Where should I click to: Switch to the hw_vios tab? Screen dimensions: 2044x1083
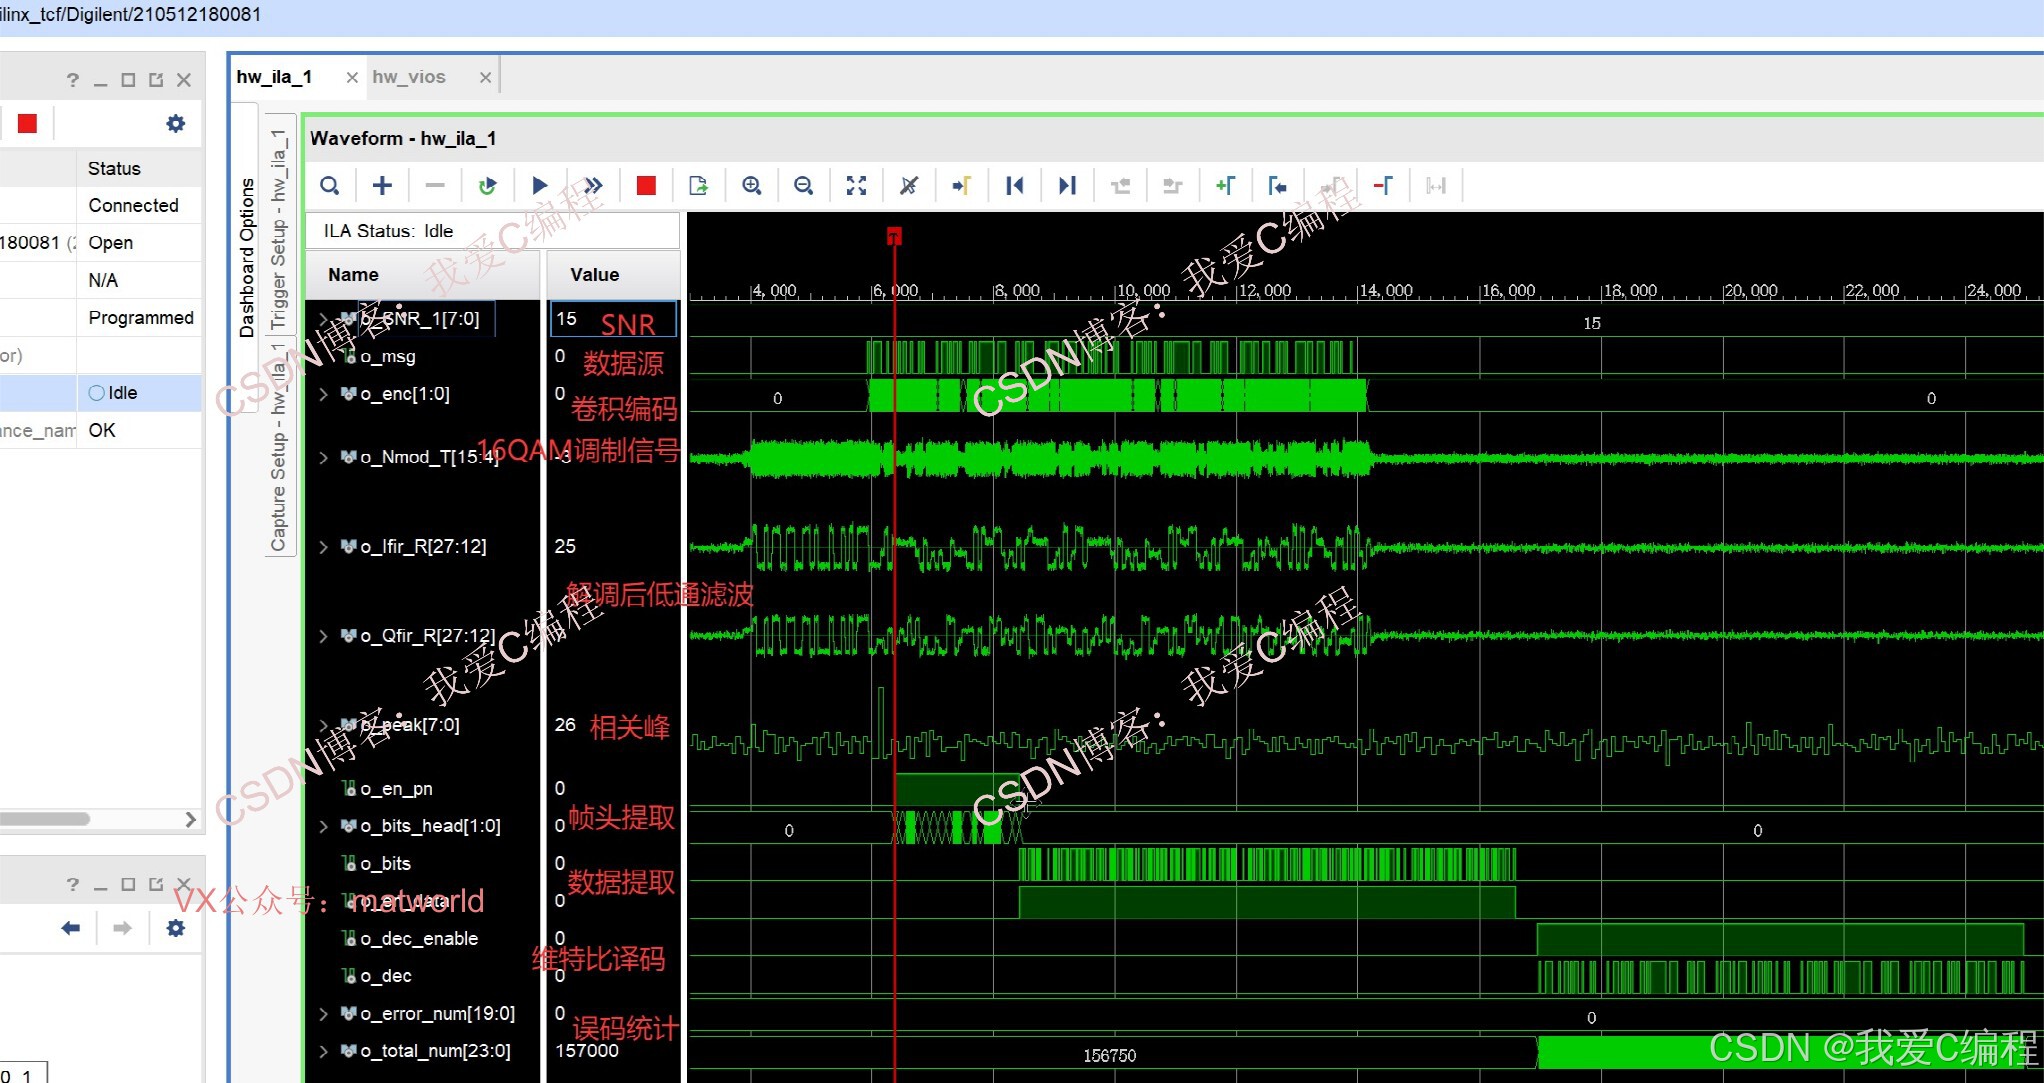click(x=409, y=77)
